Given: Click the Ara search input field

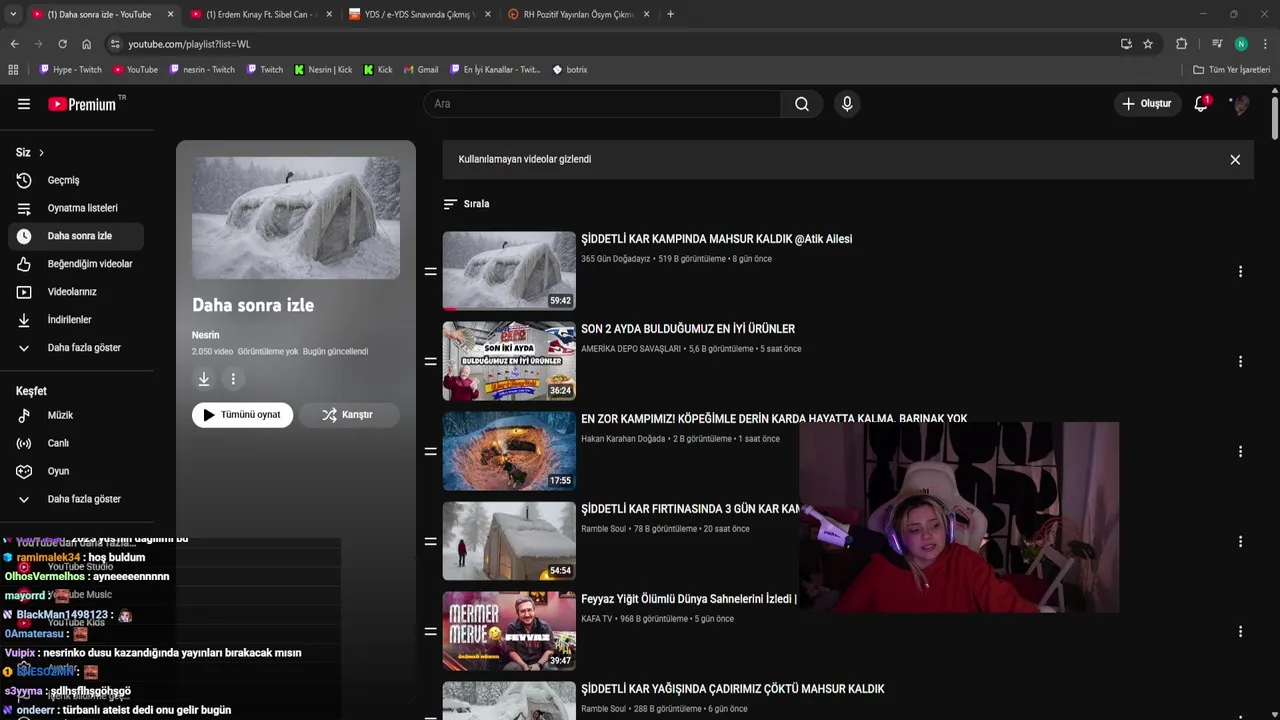Looking at the screenshot, I should click(x=602, y=104).
